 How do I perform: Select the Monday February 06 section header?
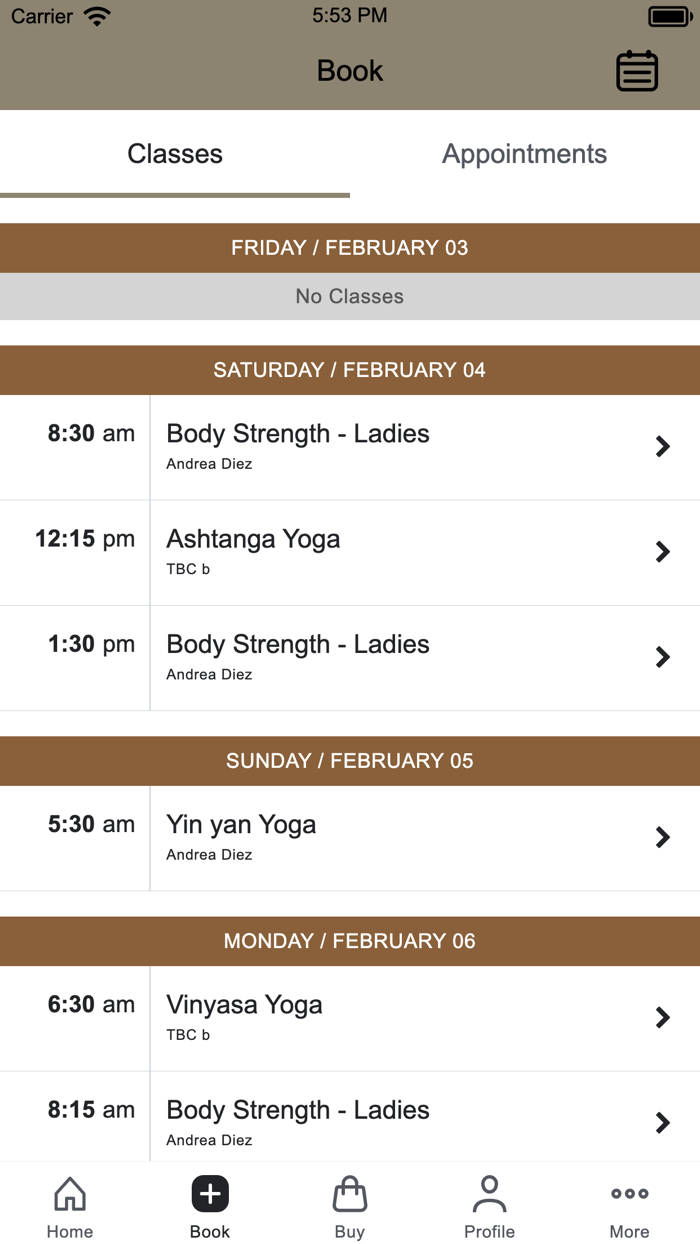click(350, 941)
